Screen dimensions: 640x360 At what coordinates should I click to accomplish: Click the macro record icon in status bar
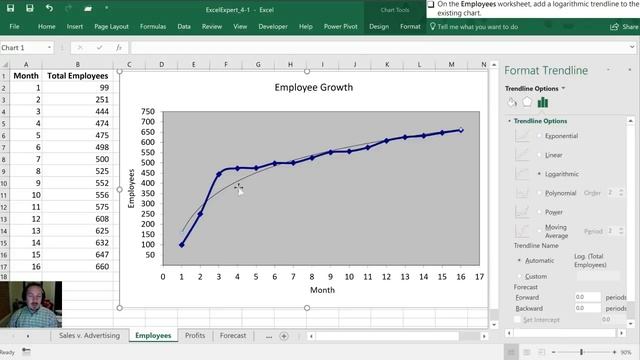[x=26, y=351]
